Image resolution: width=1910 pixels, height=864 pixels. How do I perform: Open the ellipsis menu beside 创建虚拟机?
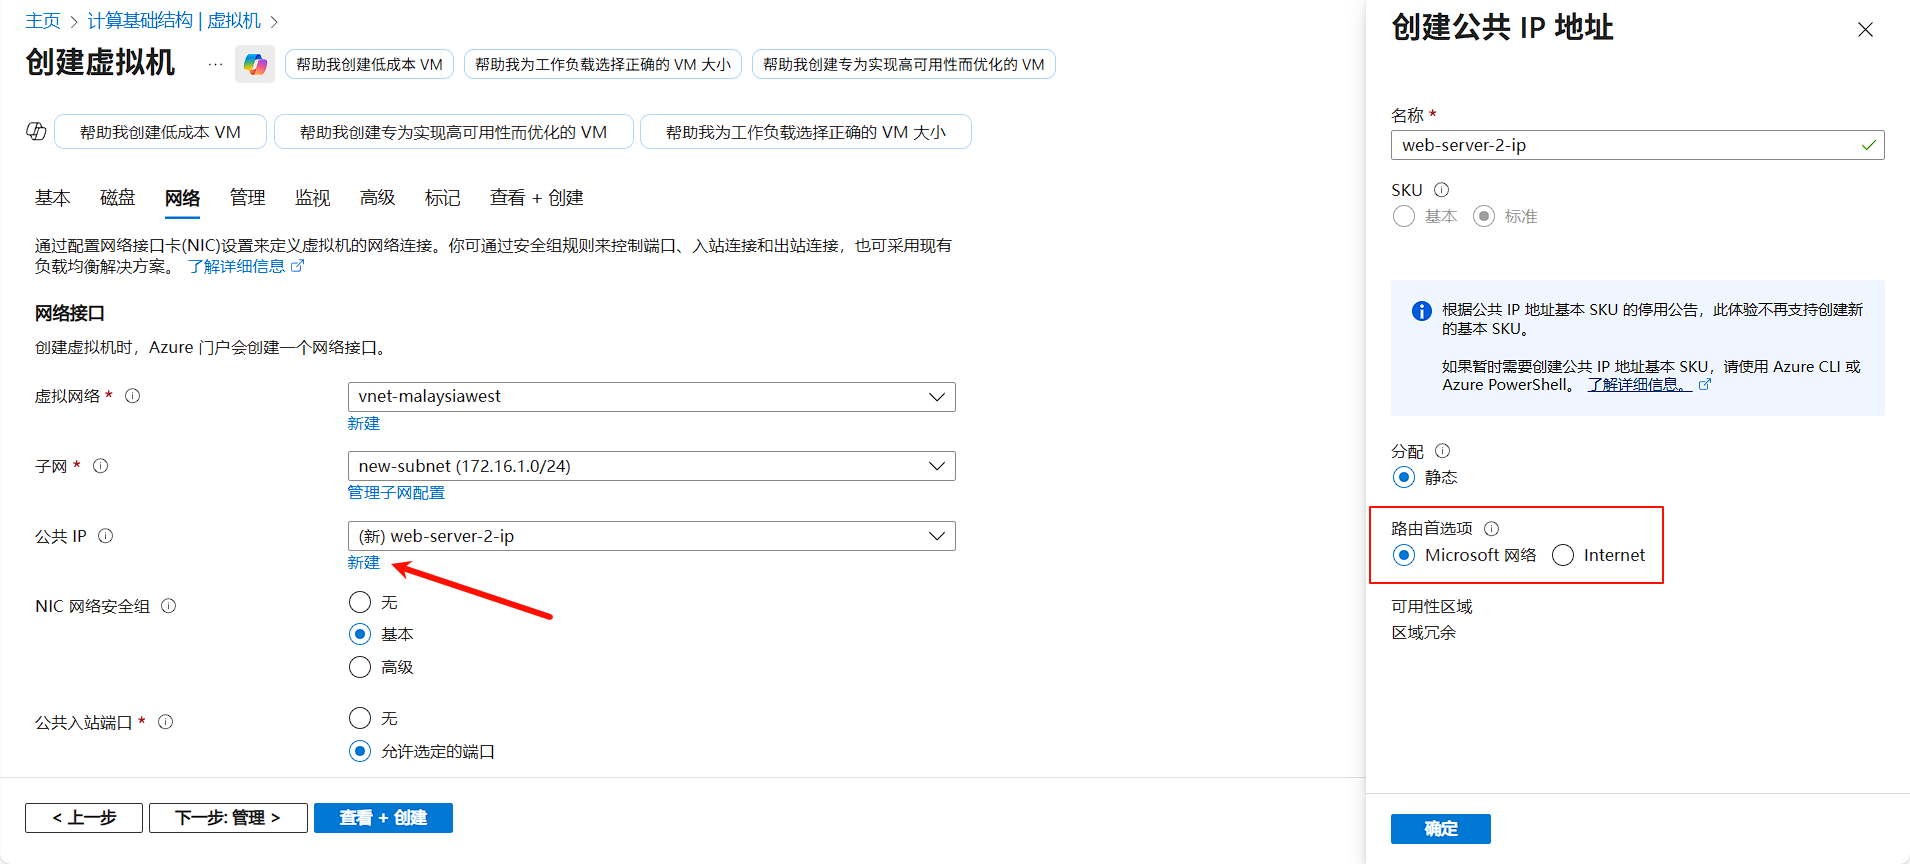(x=215, y=65)
